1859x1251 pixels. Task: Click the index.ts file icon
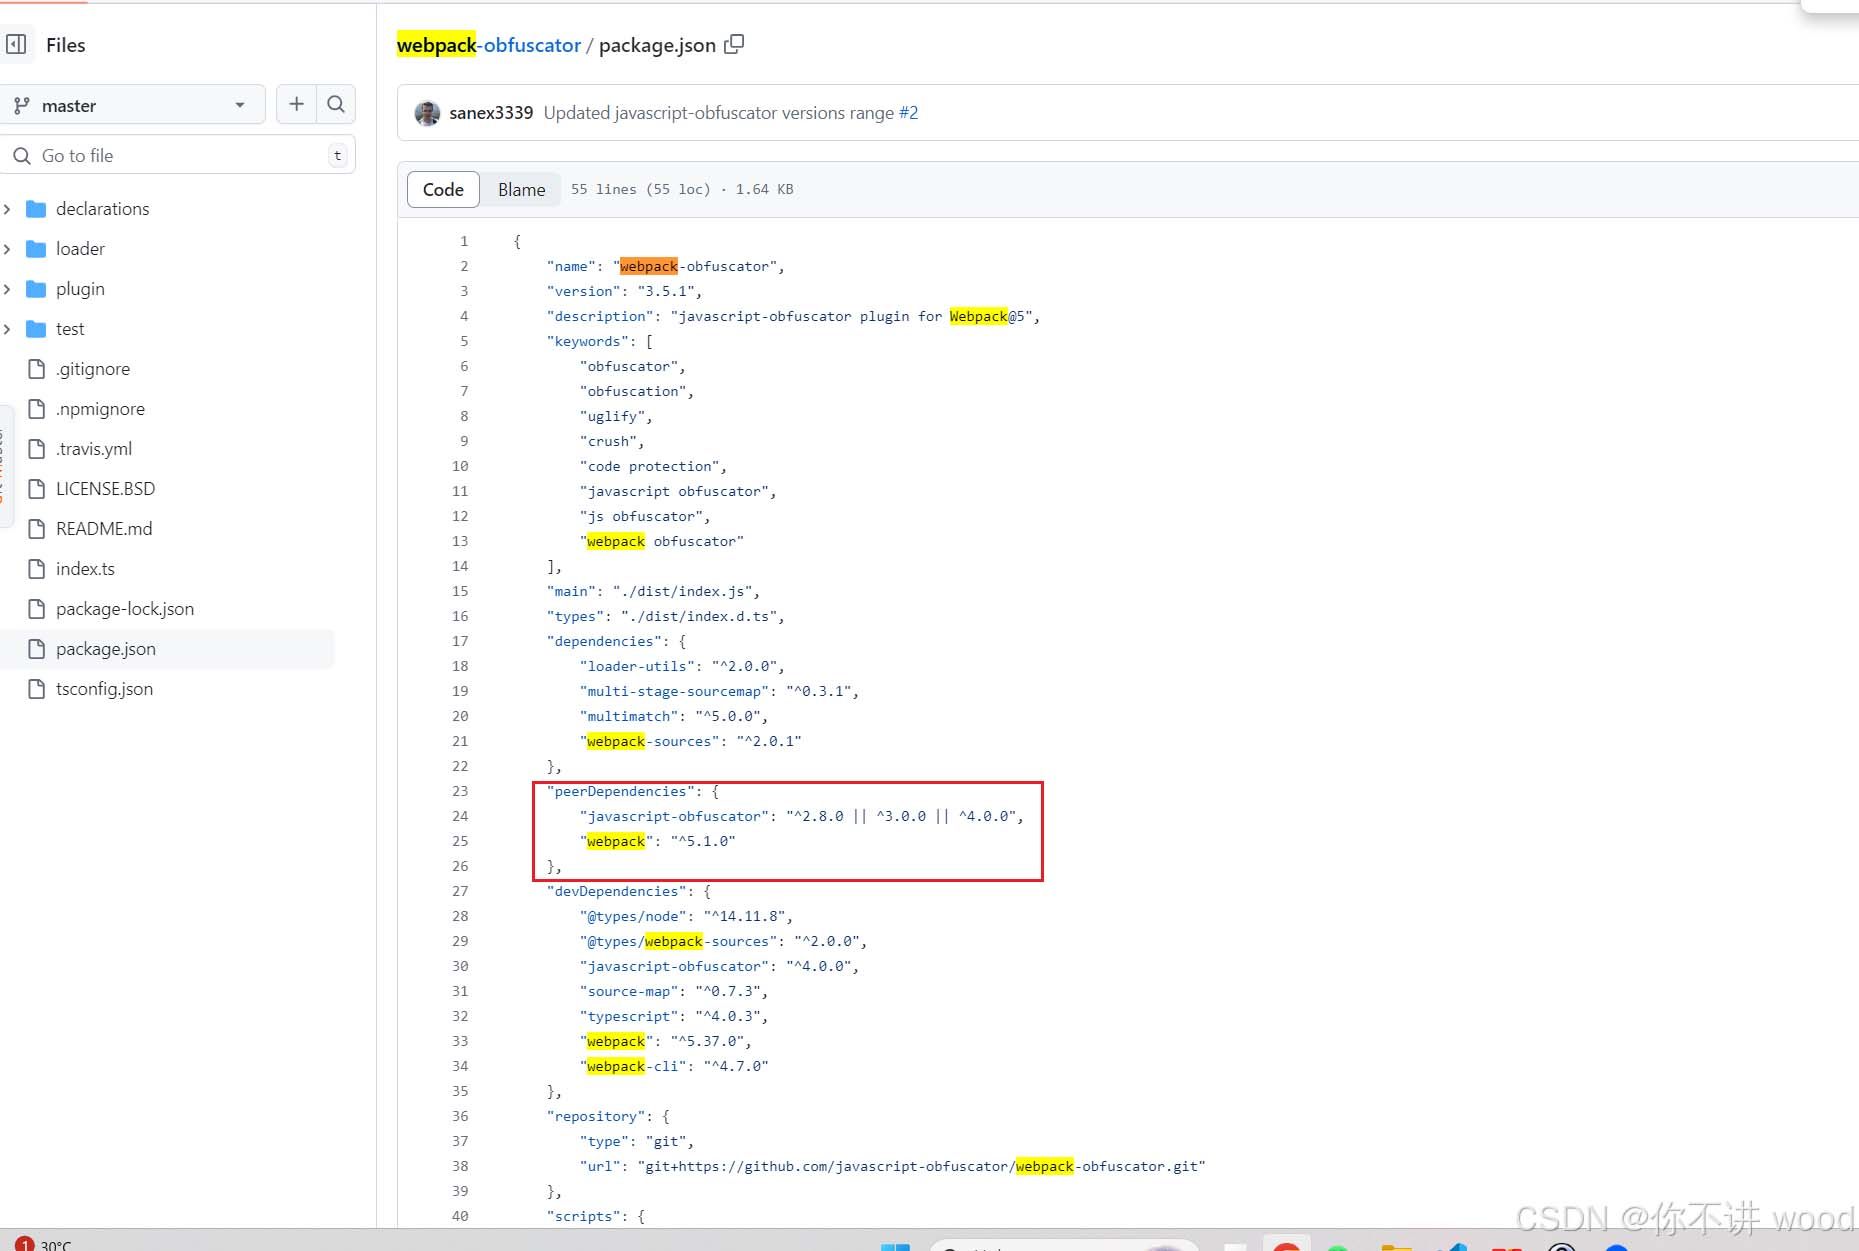pyautogui.click(x=37, y=569)
